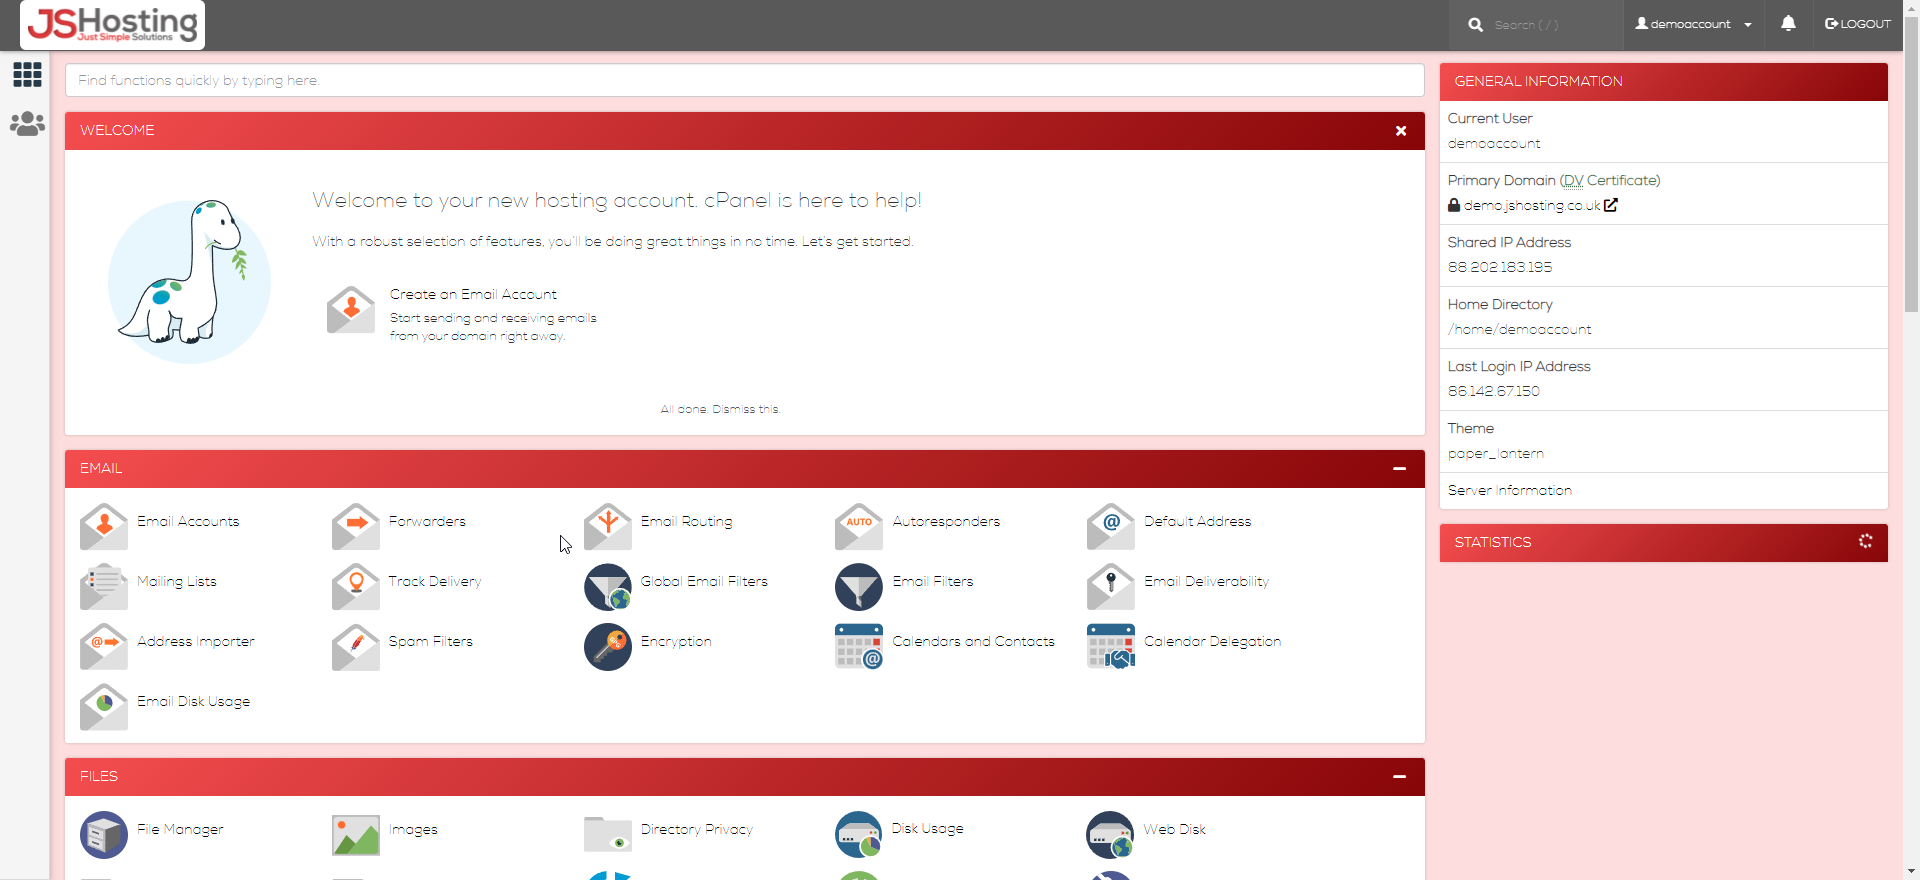
Task: Open the Spam Filters icon
Action: pyautogui.click(x=356, y=647)
